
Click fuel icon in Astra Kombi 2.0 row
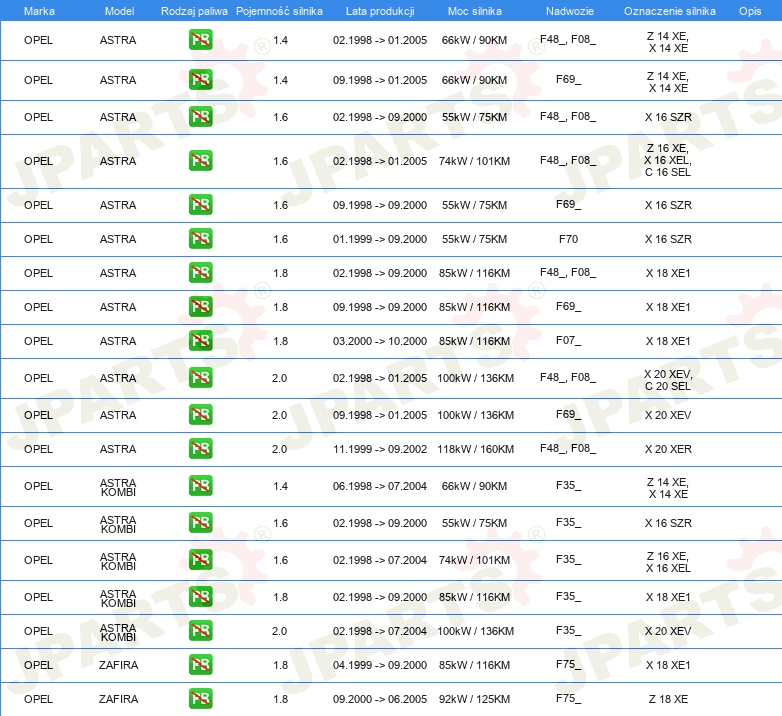[200, 631]
